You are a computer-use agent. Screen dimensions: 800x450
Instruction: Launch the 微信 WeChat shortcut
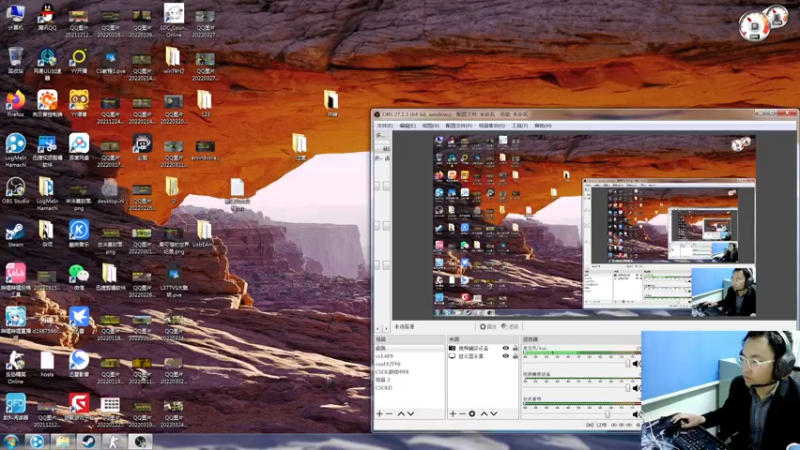[79, 278]
